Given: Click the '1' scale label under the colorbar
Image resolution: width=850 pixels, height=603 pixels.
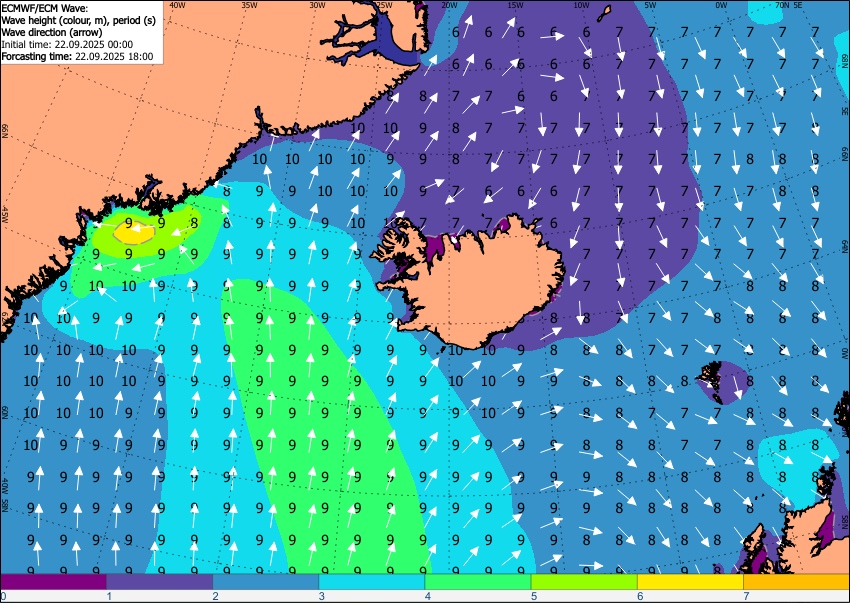Looking at the screenshot, I should tap(109, 596).
